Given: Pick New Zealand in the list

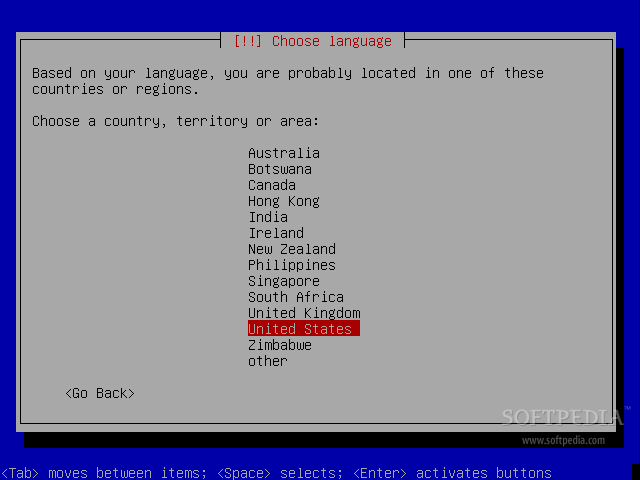Looking at the screenshot, I should [x=292, y=249].
